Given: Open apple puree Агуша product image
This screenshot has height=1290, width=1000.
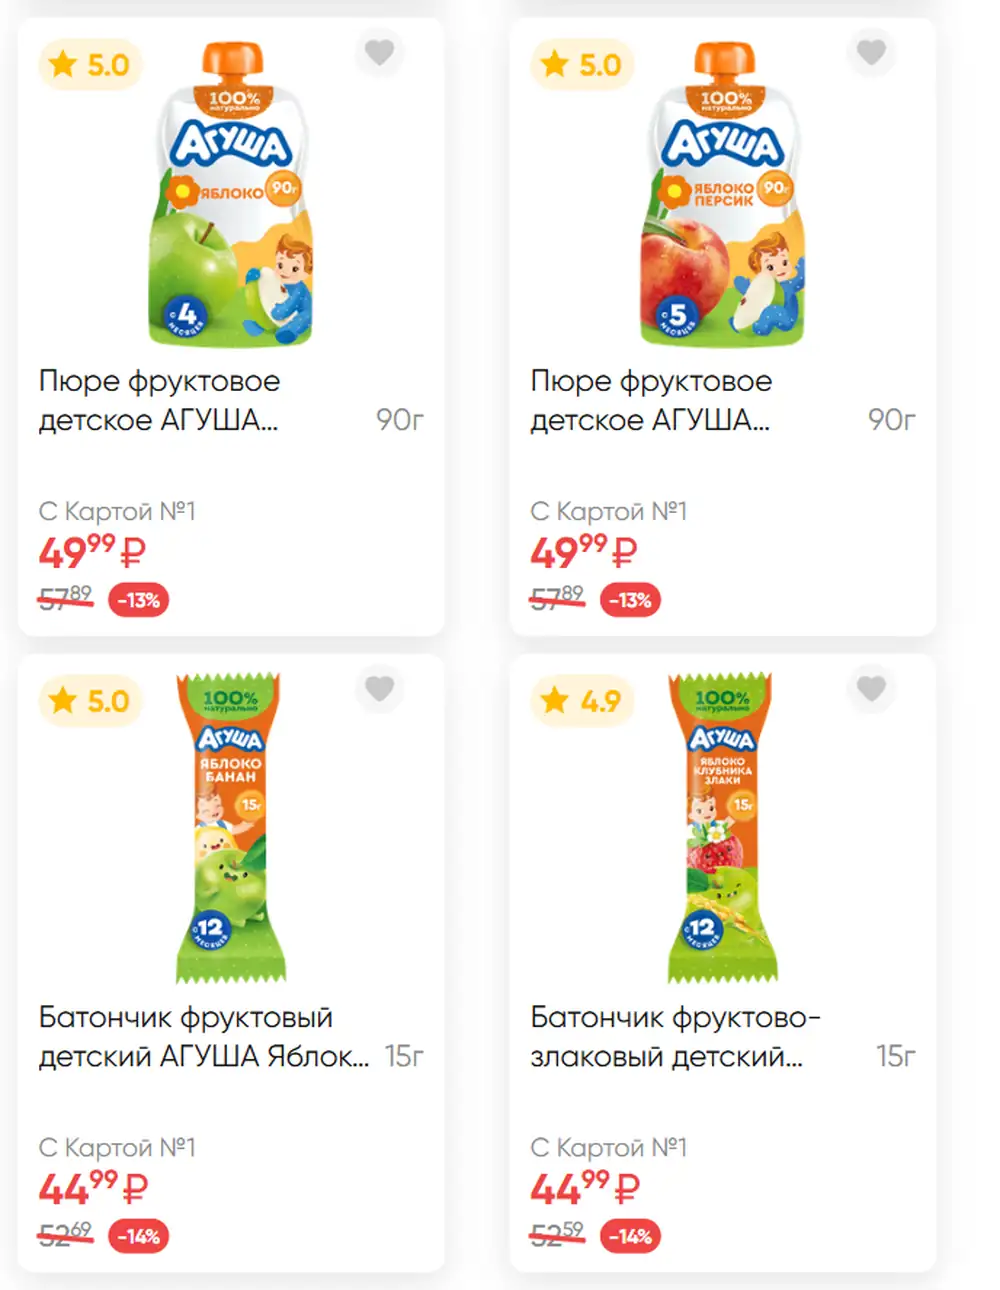Looking at the screenshot, I should 232,194.
